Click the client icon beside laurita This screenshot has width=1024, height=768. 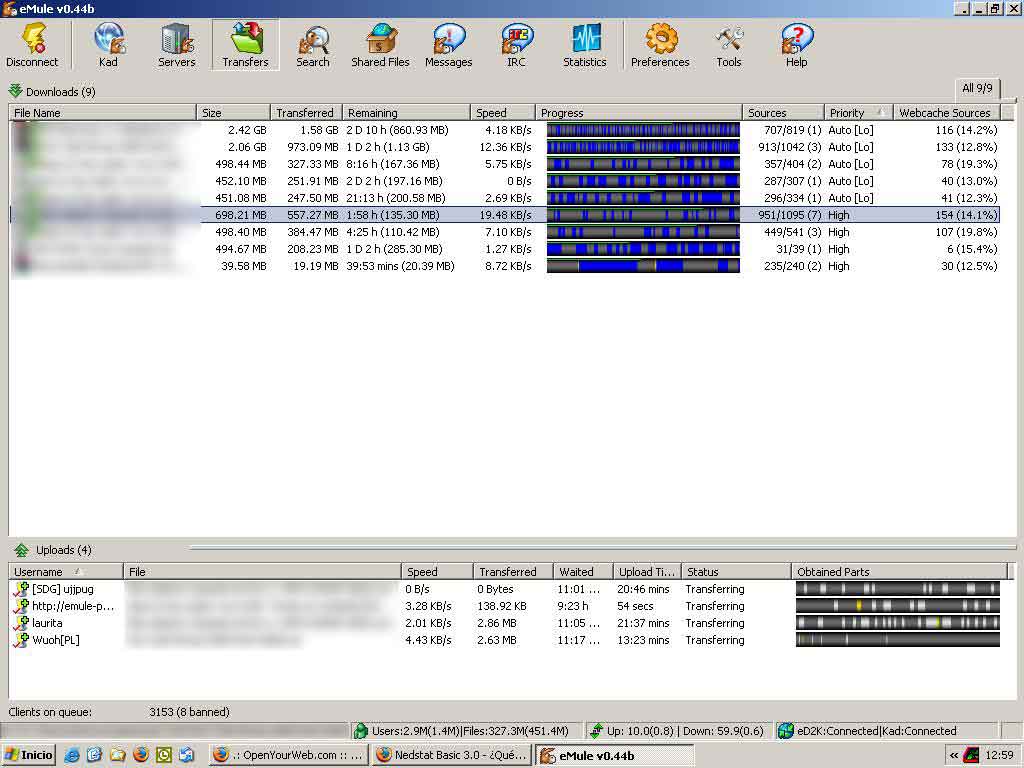22,623
